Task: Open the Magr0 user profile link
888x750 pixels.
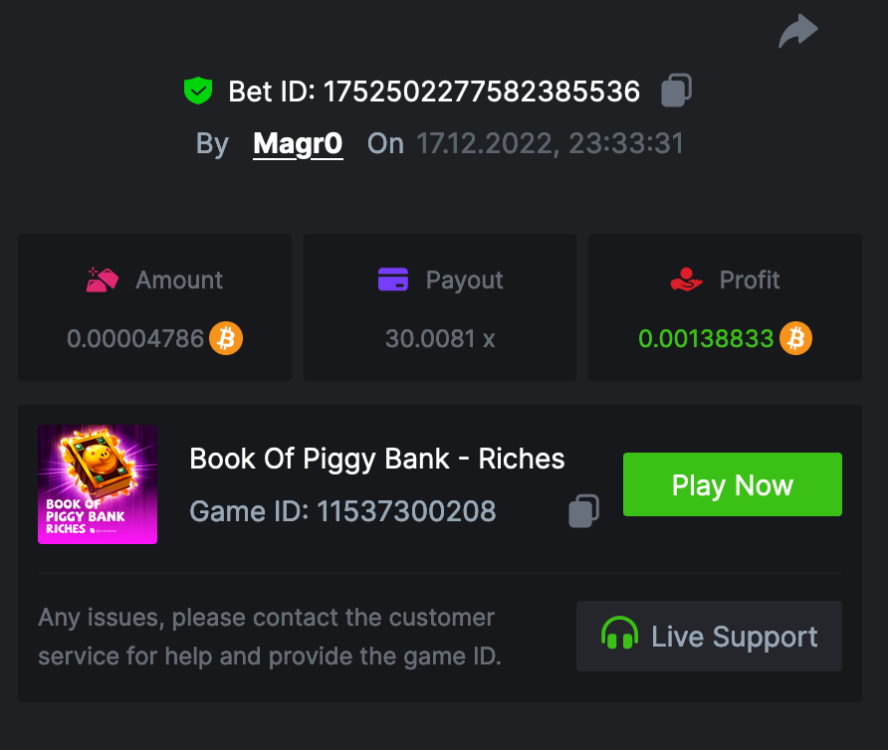Action: click(x=298, y=144)
